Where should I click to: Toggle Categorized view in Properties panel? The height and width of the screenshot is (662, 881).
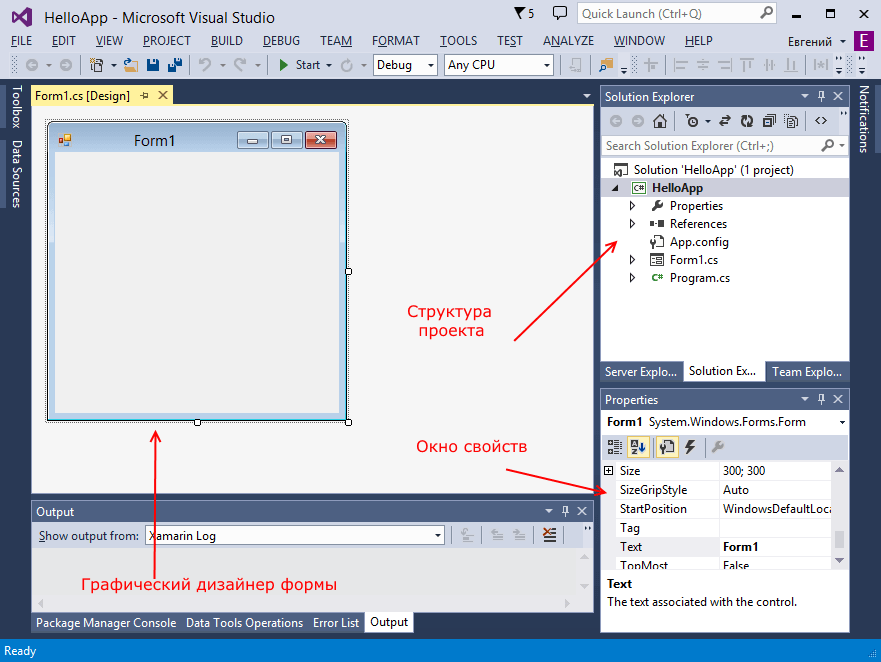click(615, 447)
